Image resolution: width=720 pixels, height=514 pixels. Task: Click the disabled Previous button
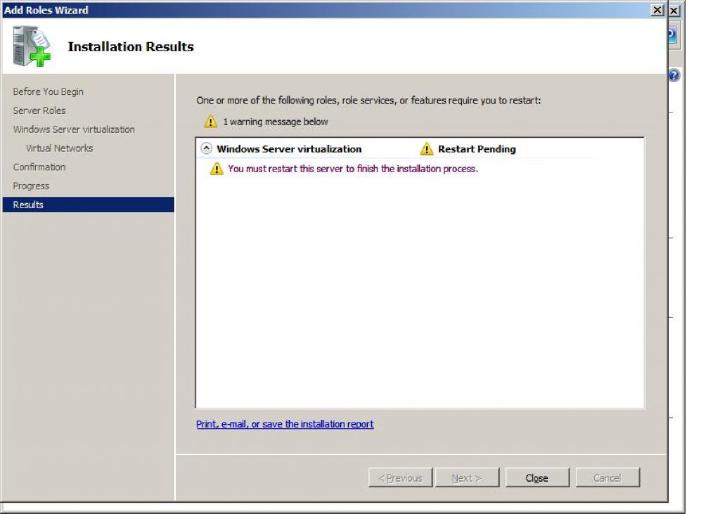tap(400, 478)
